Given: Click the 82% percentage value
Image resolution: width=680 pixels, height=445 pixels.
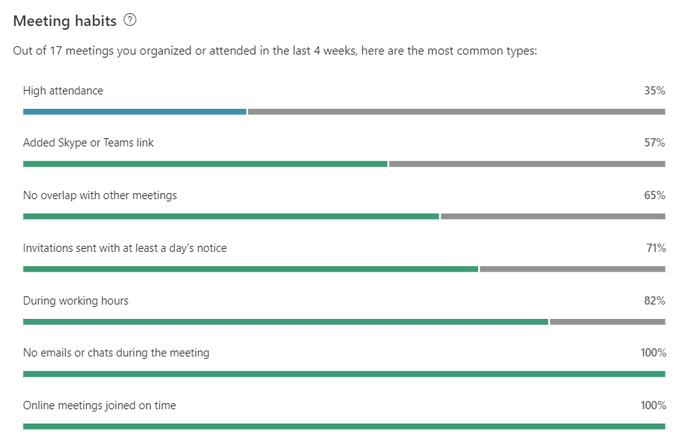Looking at the screenshot, I should click(x=655, y=300).
